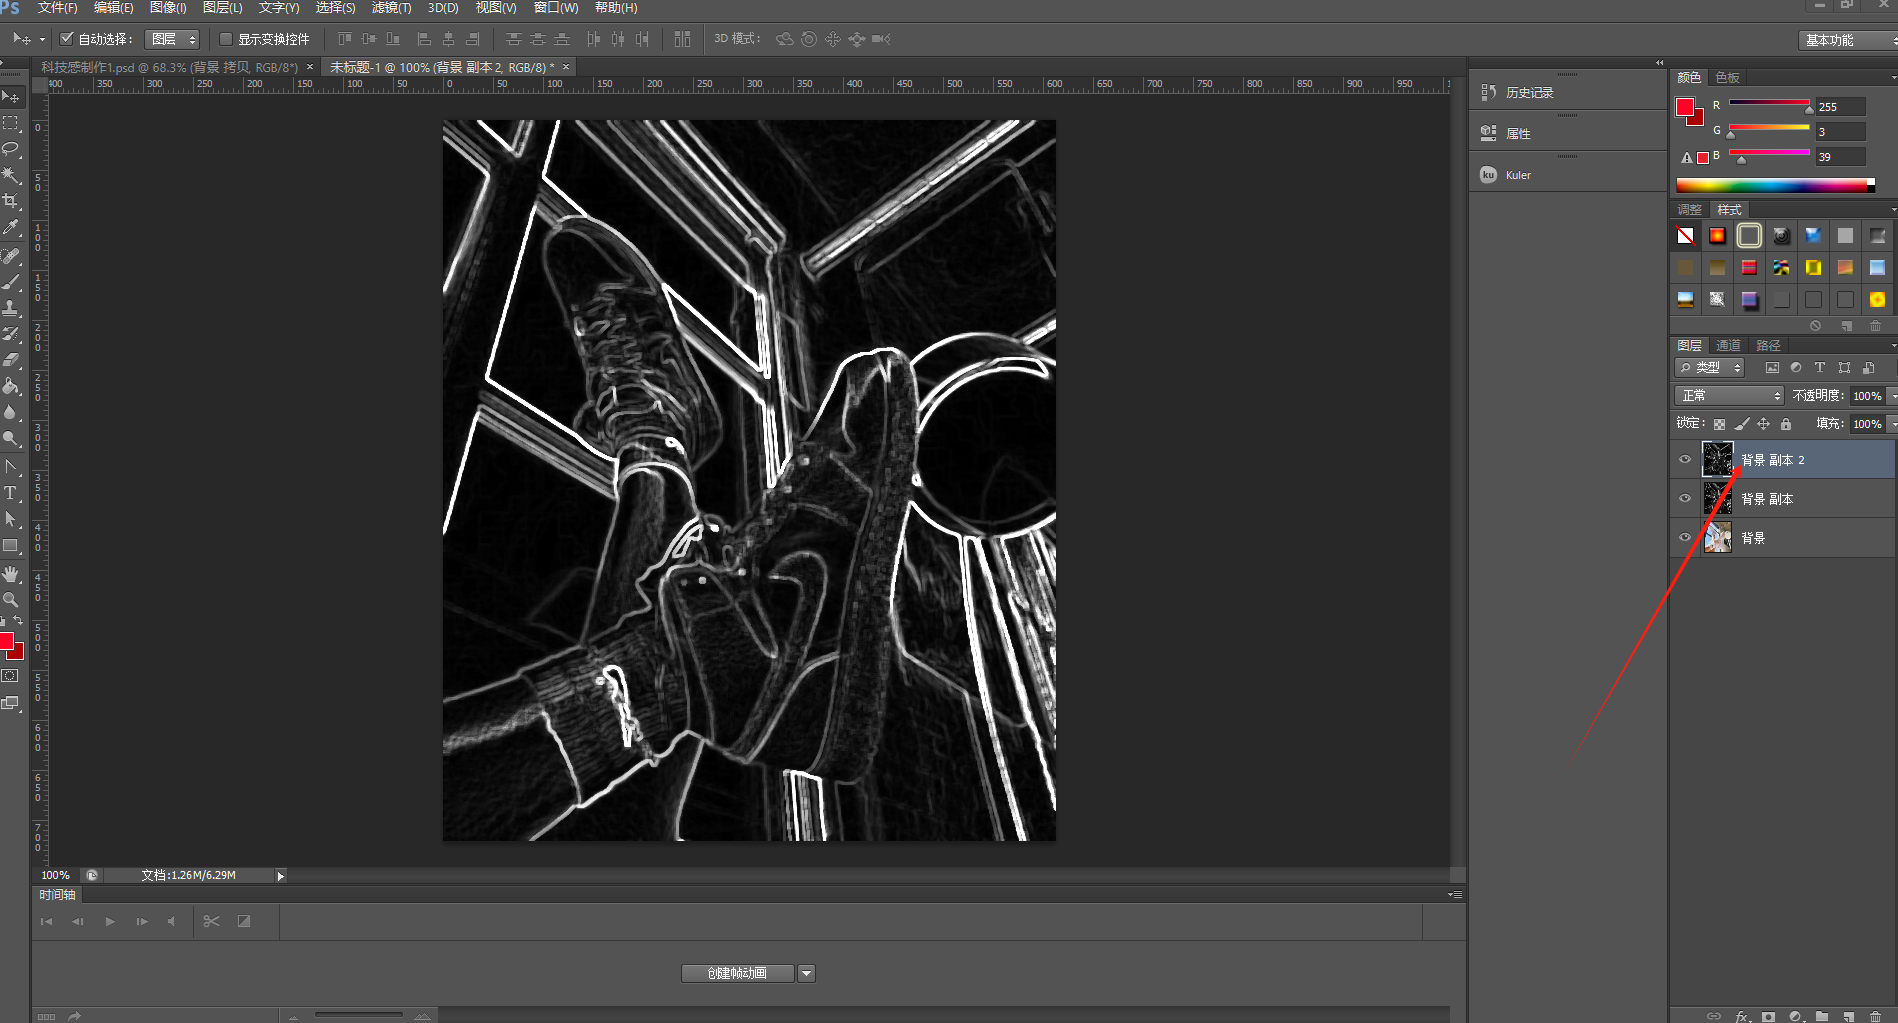Enable Show Transform Controls checkbox

pos(226,39)
